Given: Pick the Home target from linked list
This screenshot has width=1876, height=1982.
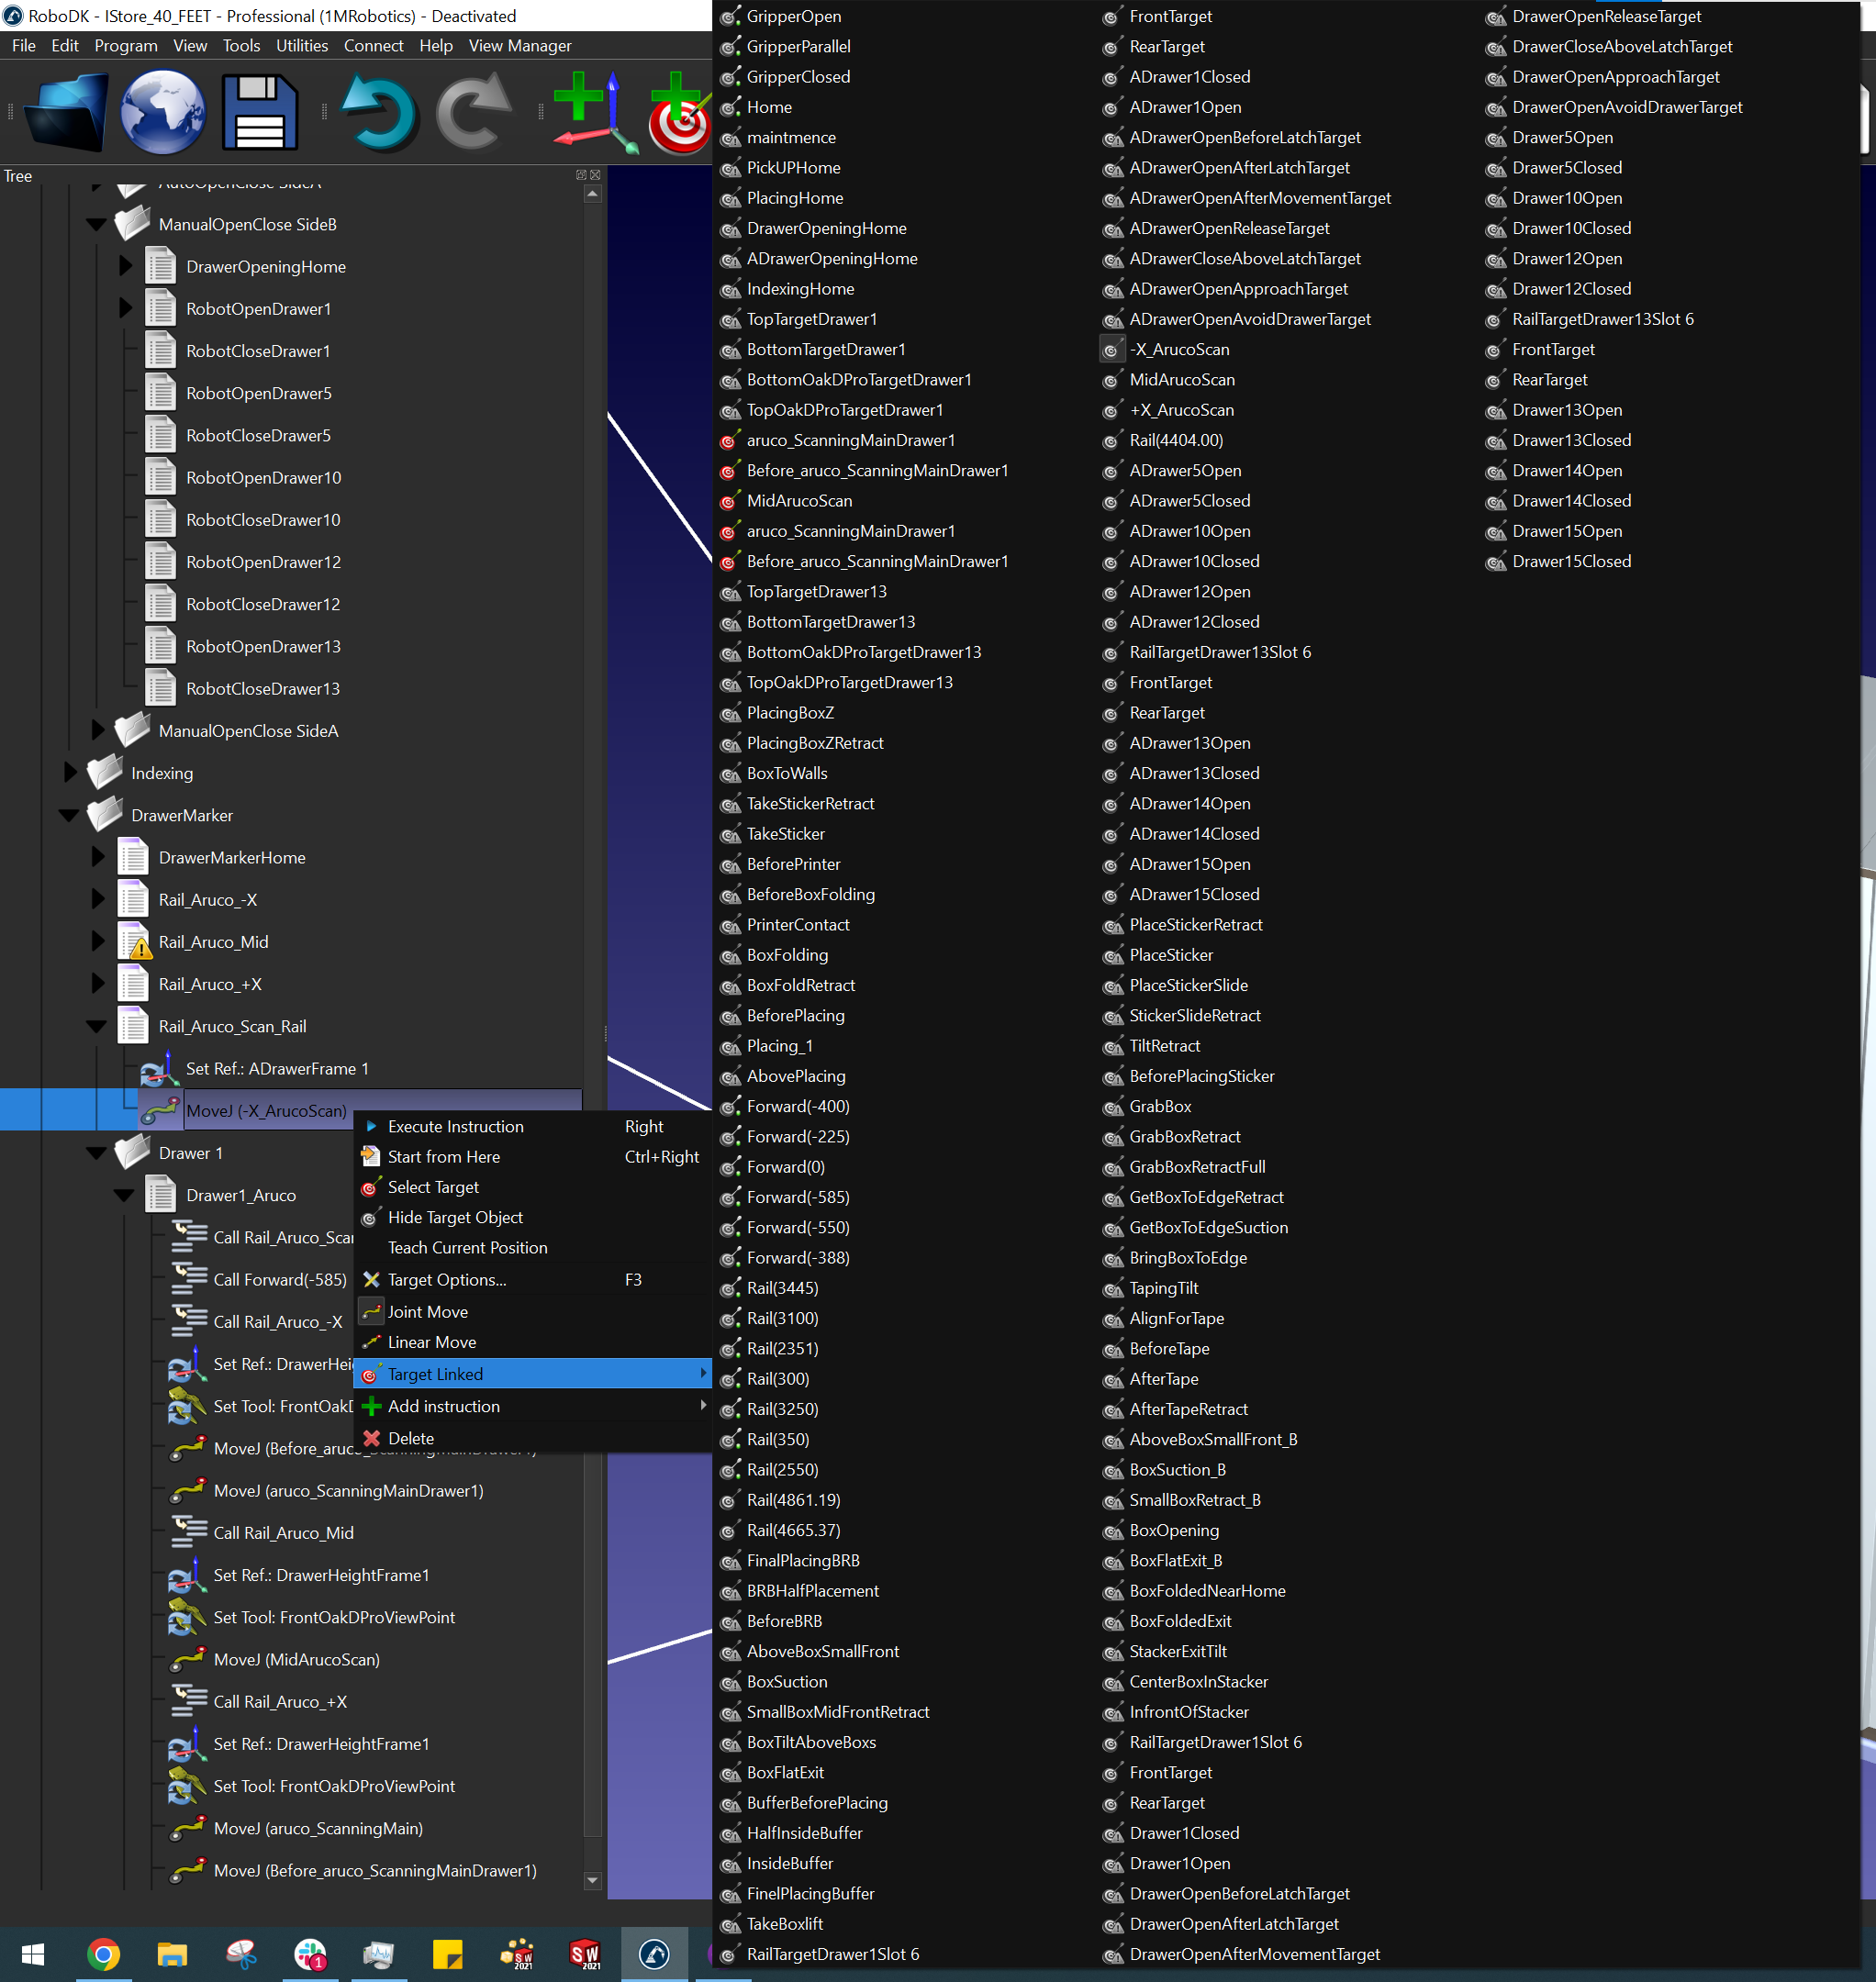Looking at the screenshot, I should pos(768,107).
